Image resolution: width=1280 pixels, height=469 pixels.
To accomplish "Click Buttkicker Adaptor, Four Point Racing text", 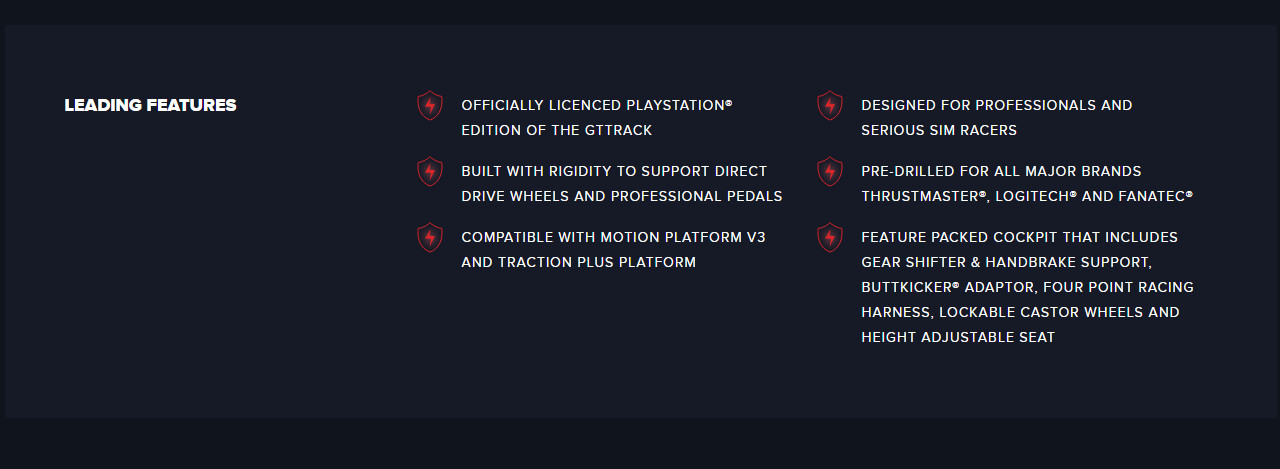I will [1027, 287].
